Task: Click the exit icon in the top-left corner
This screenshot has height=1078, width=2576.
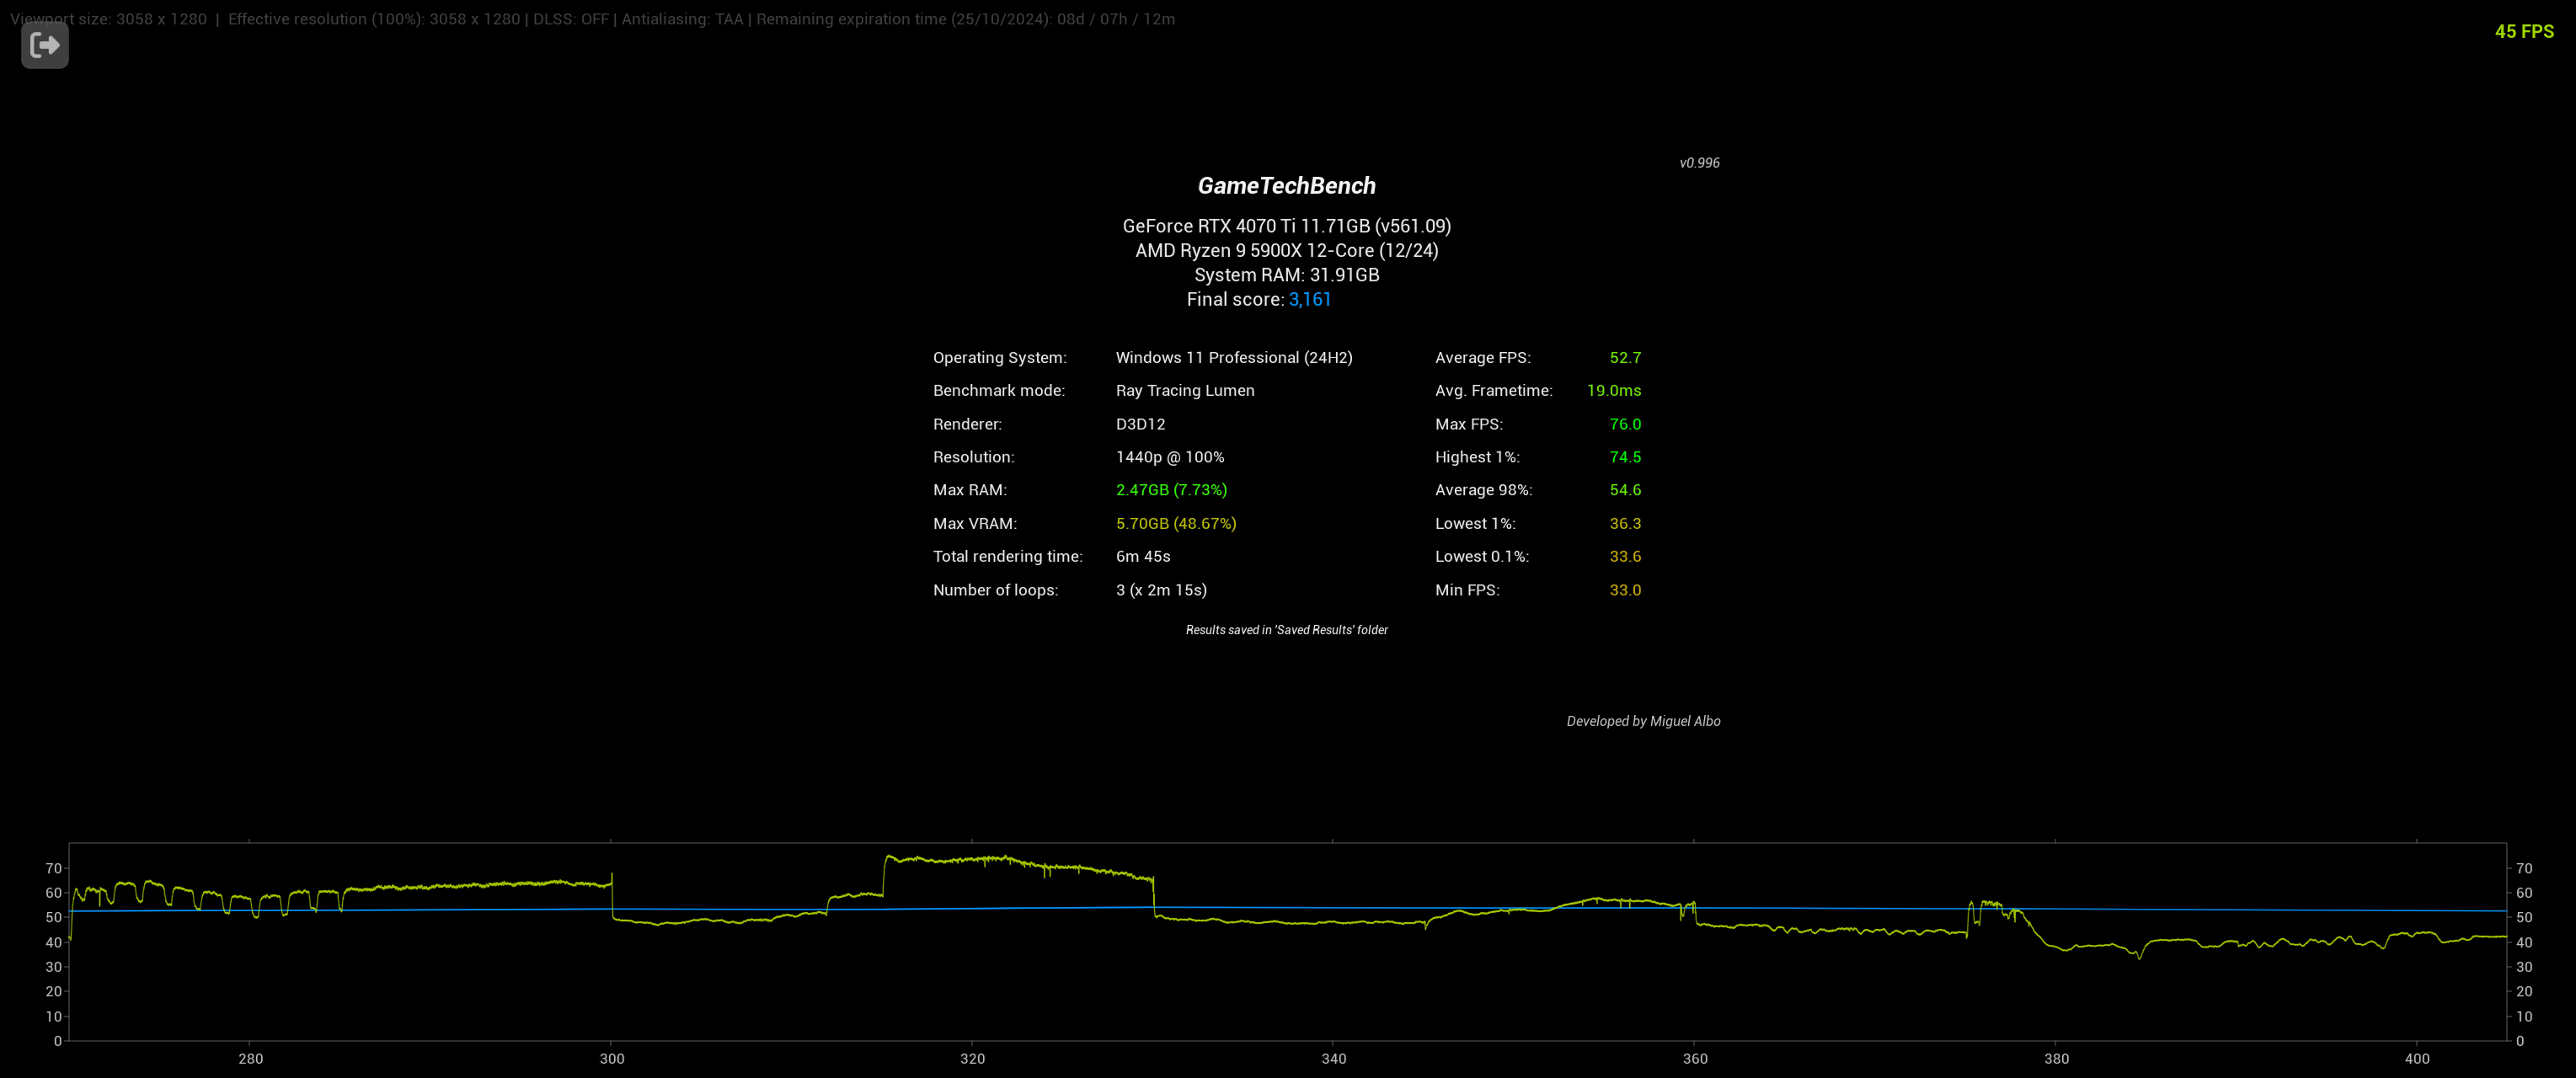Action: click(45, 45)
